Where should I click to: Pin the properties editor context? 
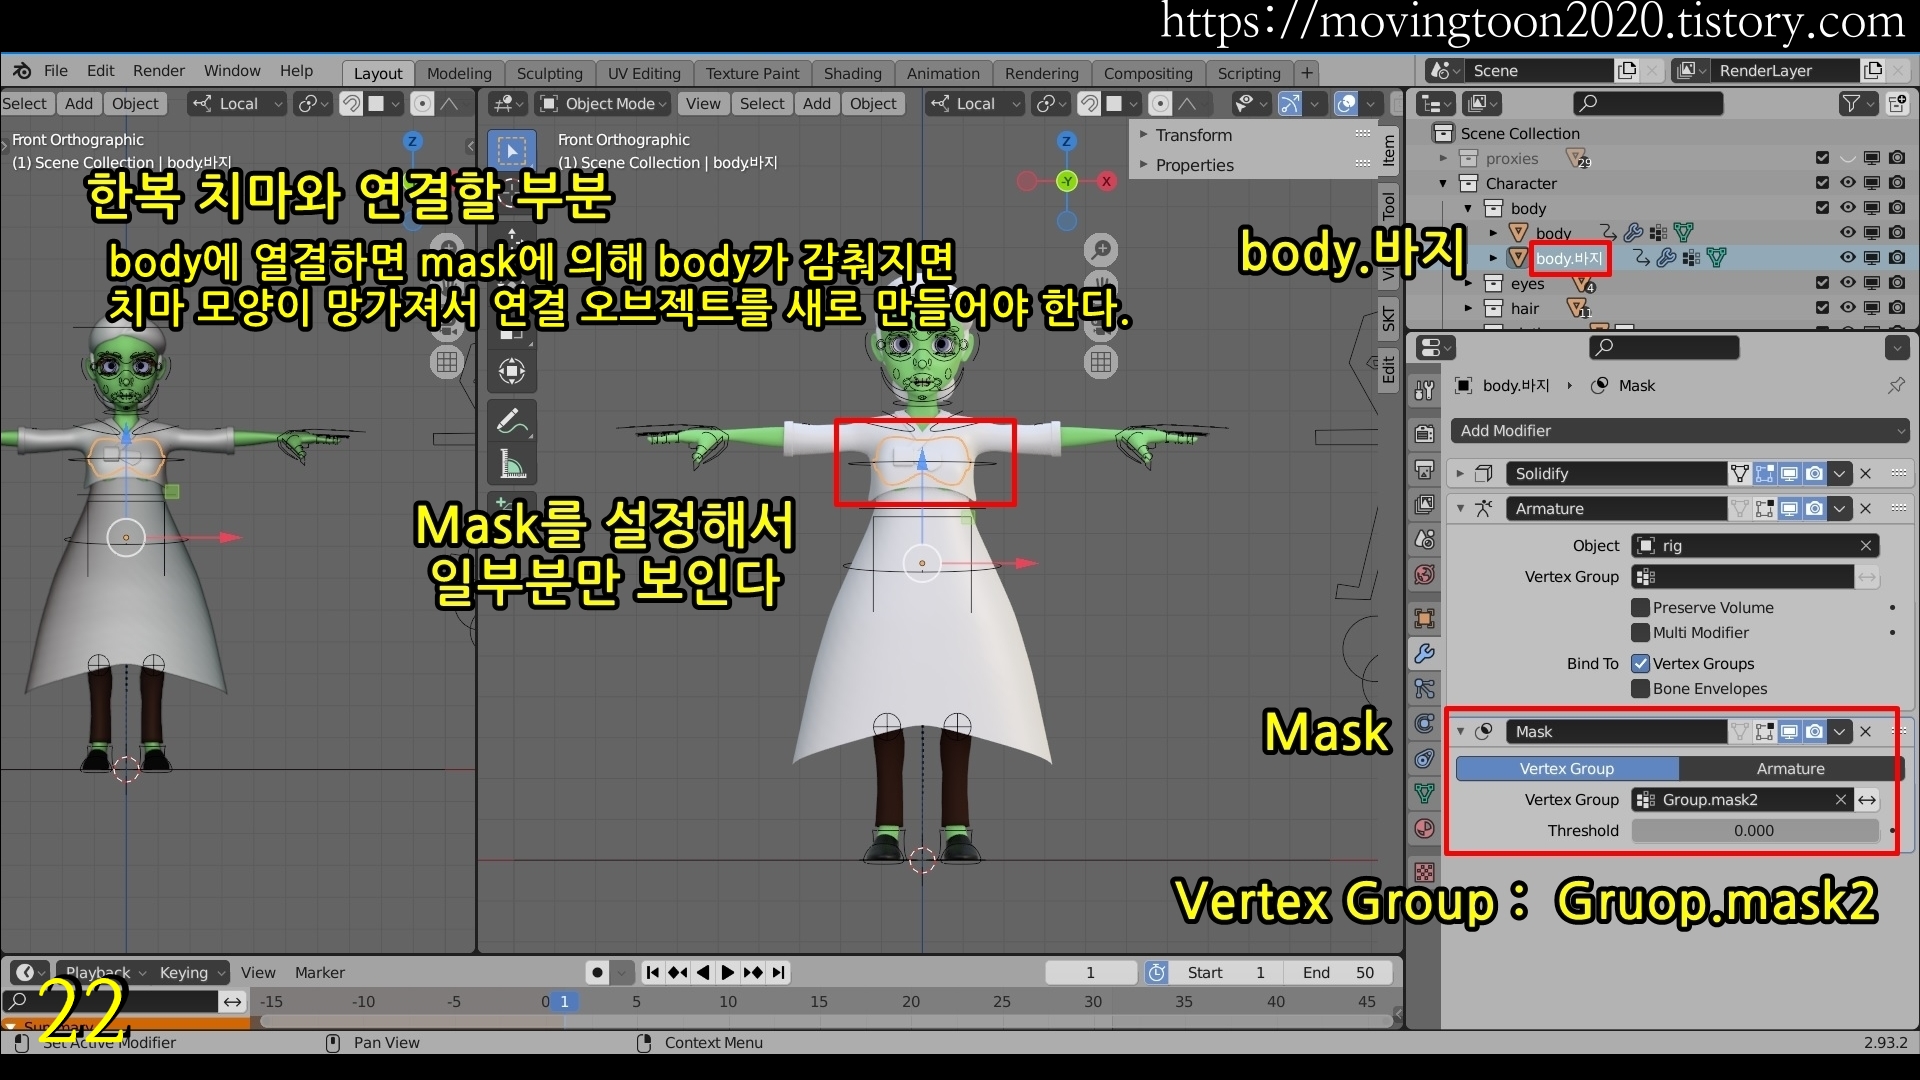(1896, 385)
